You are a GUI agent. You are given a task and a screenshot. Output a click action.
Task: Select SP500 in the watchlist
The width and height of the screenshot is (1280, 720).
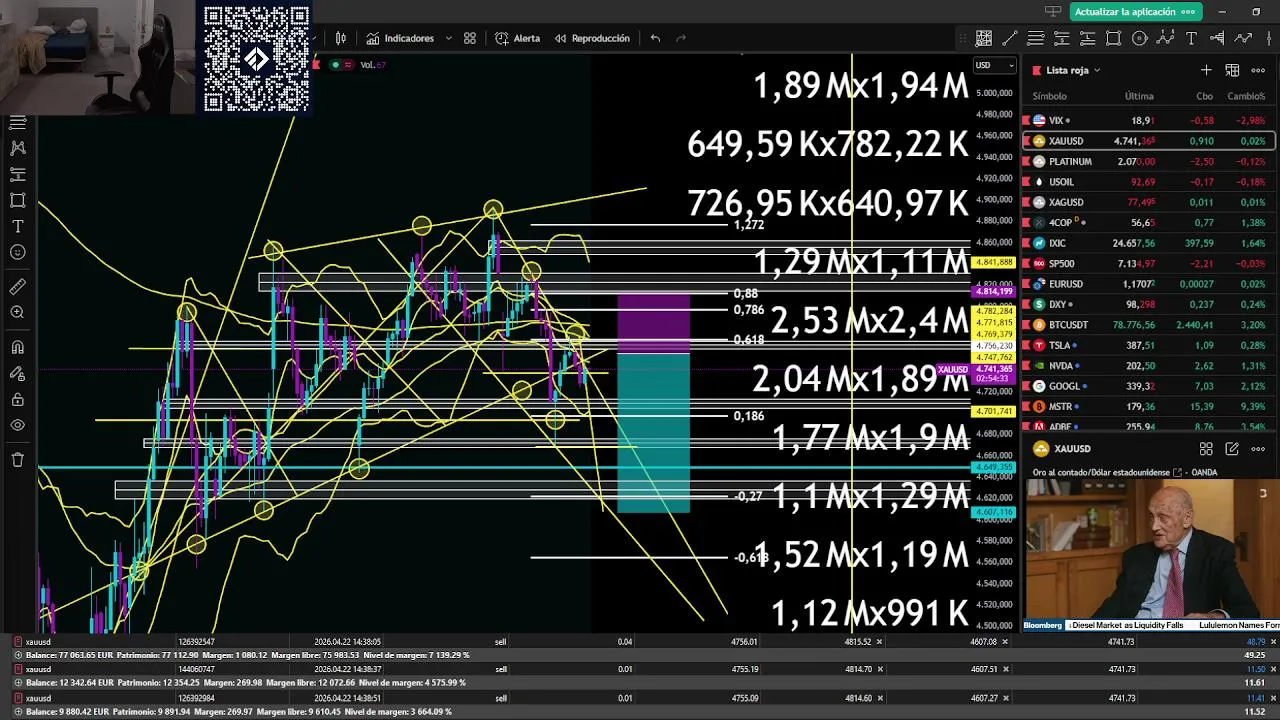click(1149, 263)
